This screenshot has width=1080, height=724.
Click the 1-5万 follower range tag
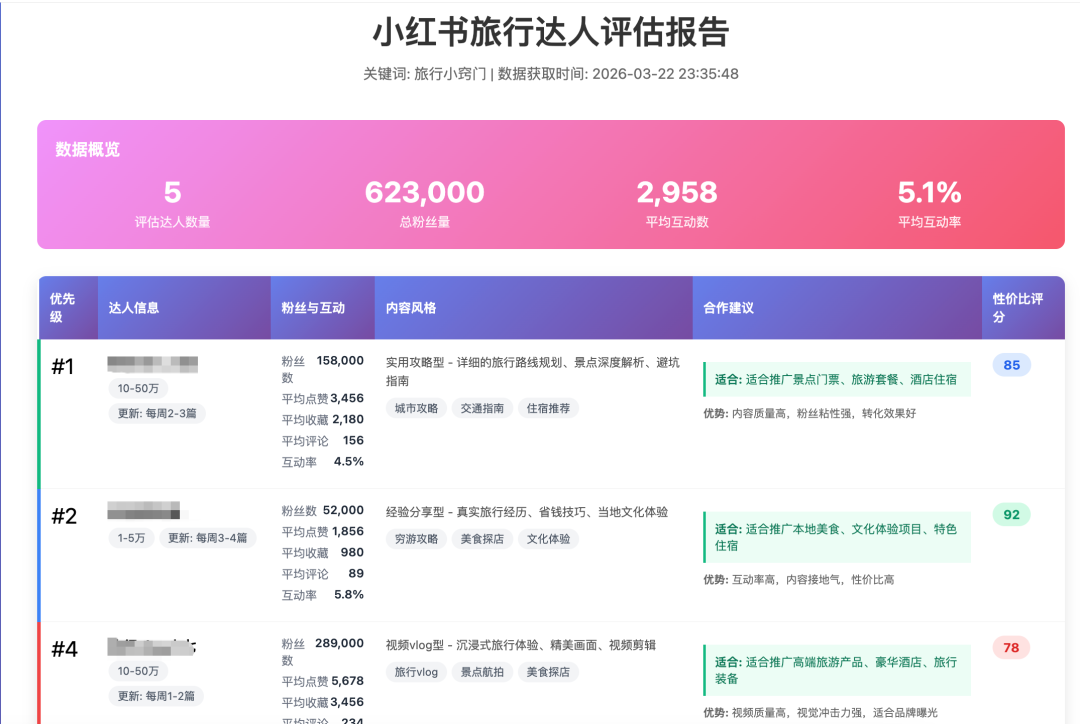click(x=131, y=538)
